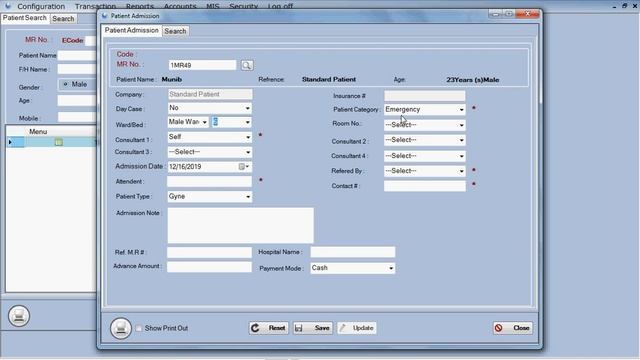Screen dimensions: 640x360
Task: Open the Reports menu
Action: pyautogui.click(x=140, y=6)
